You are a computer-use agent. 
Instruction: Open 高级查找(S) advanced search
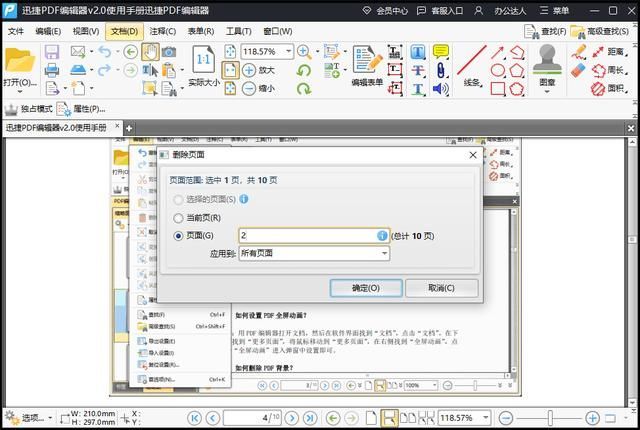(x=600, y=31)
